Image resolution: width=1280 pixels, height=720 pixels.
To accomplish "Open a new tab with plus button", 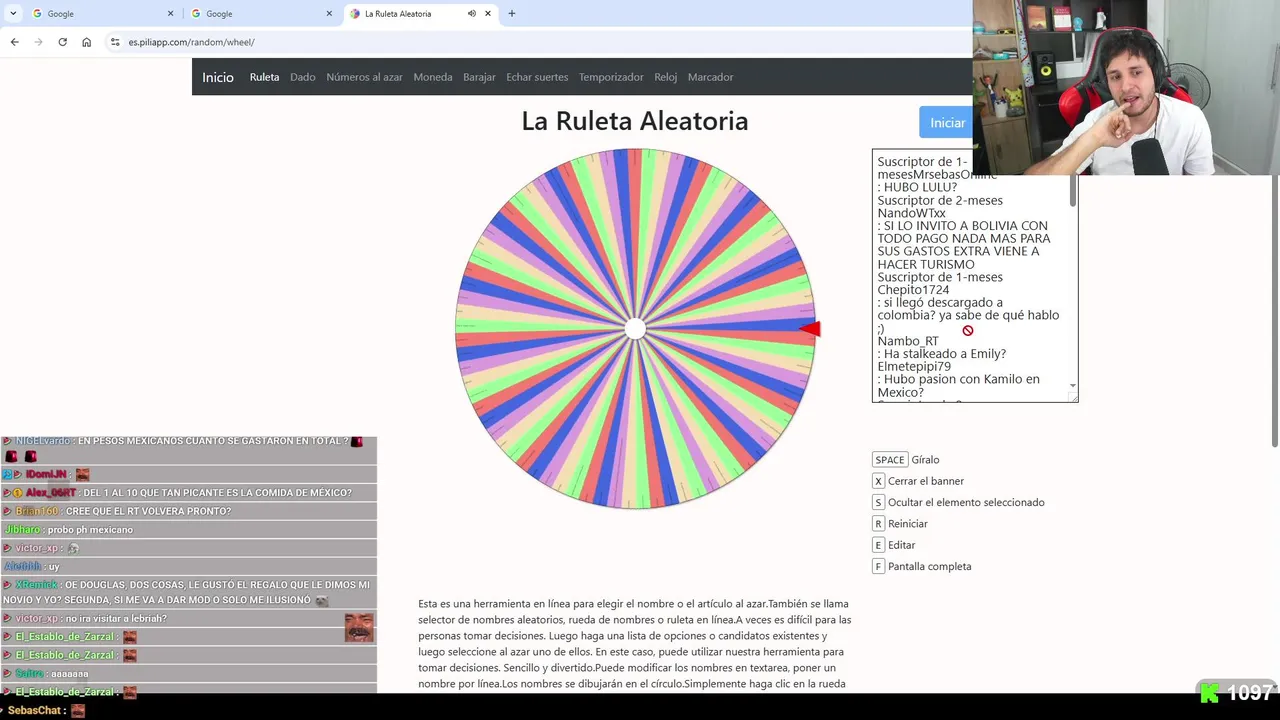I will pyautogui.click(x=512, y=14).
